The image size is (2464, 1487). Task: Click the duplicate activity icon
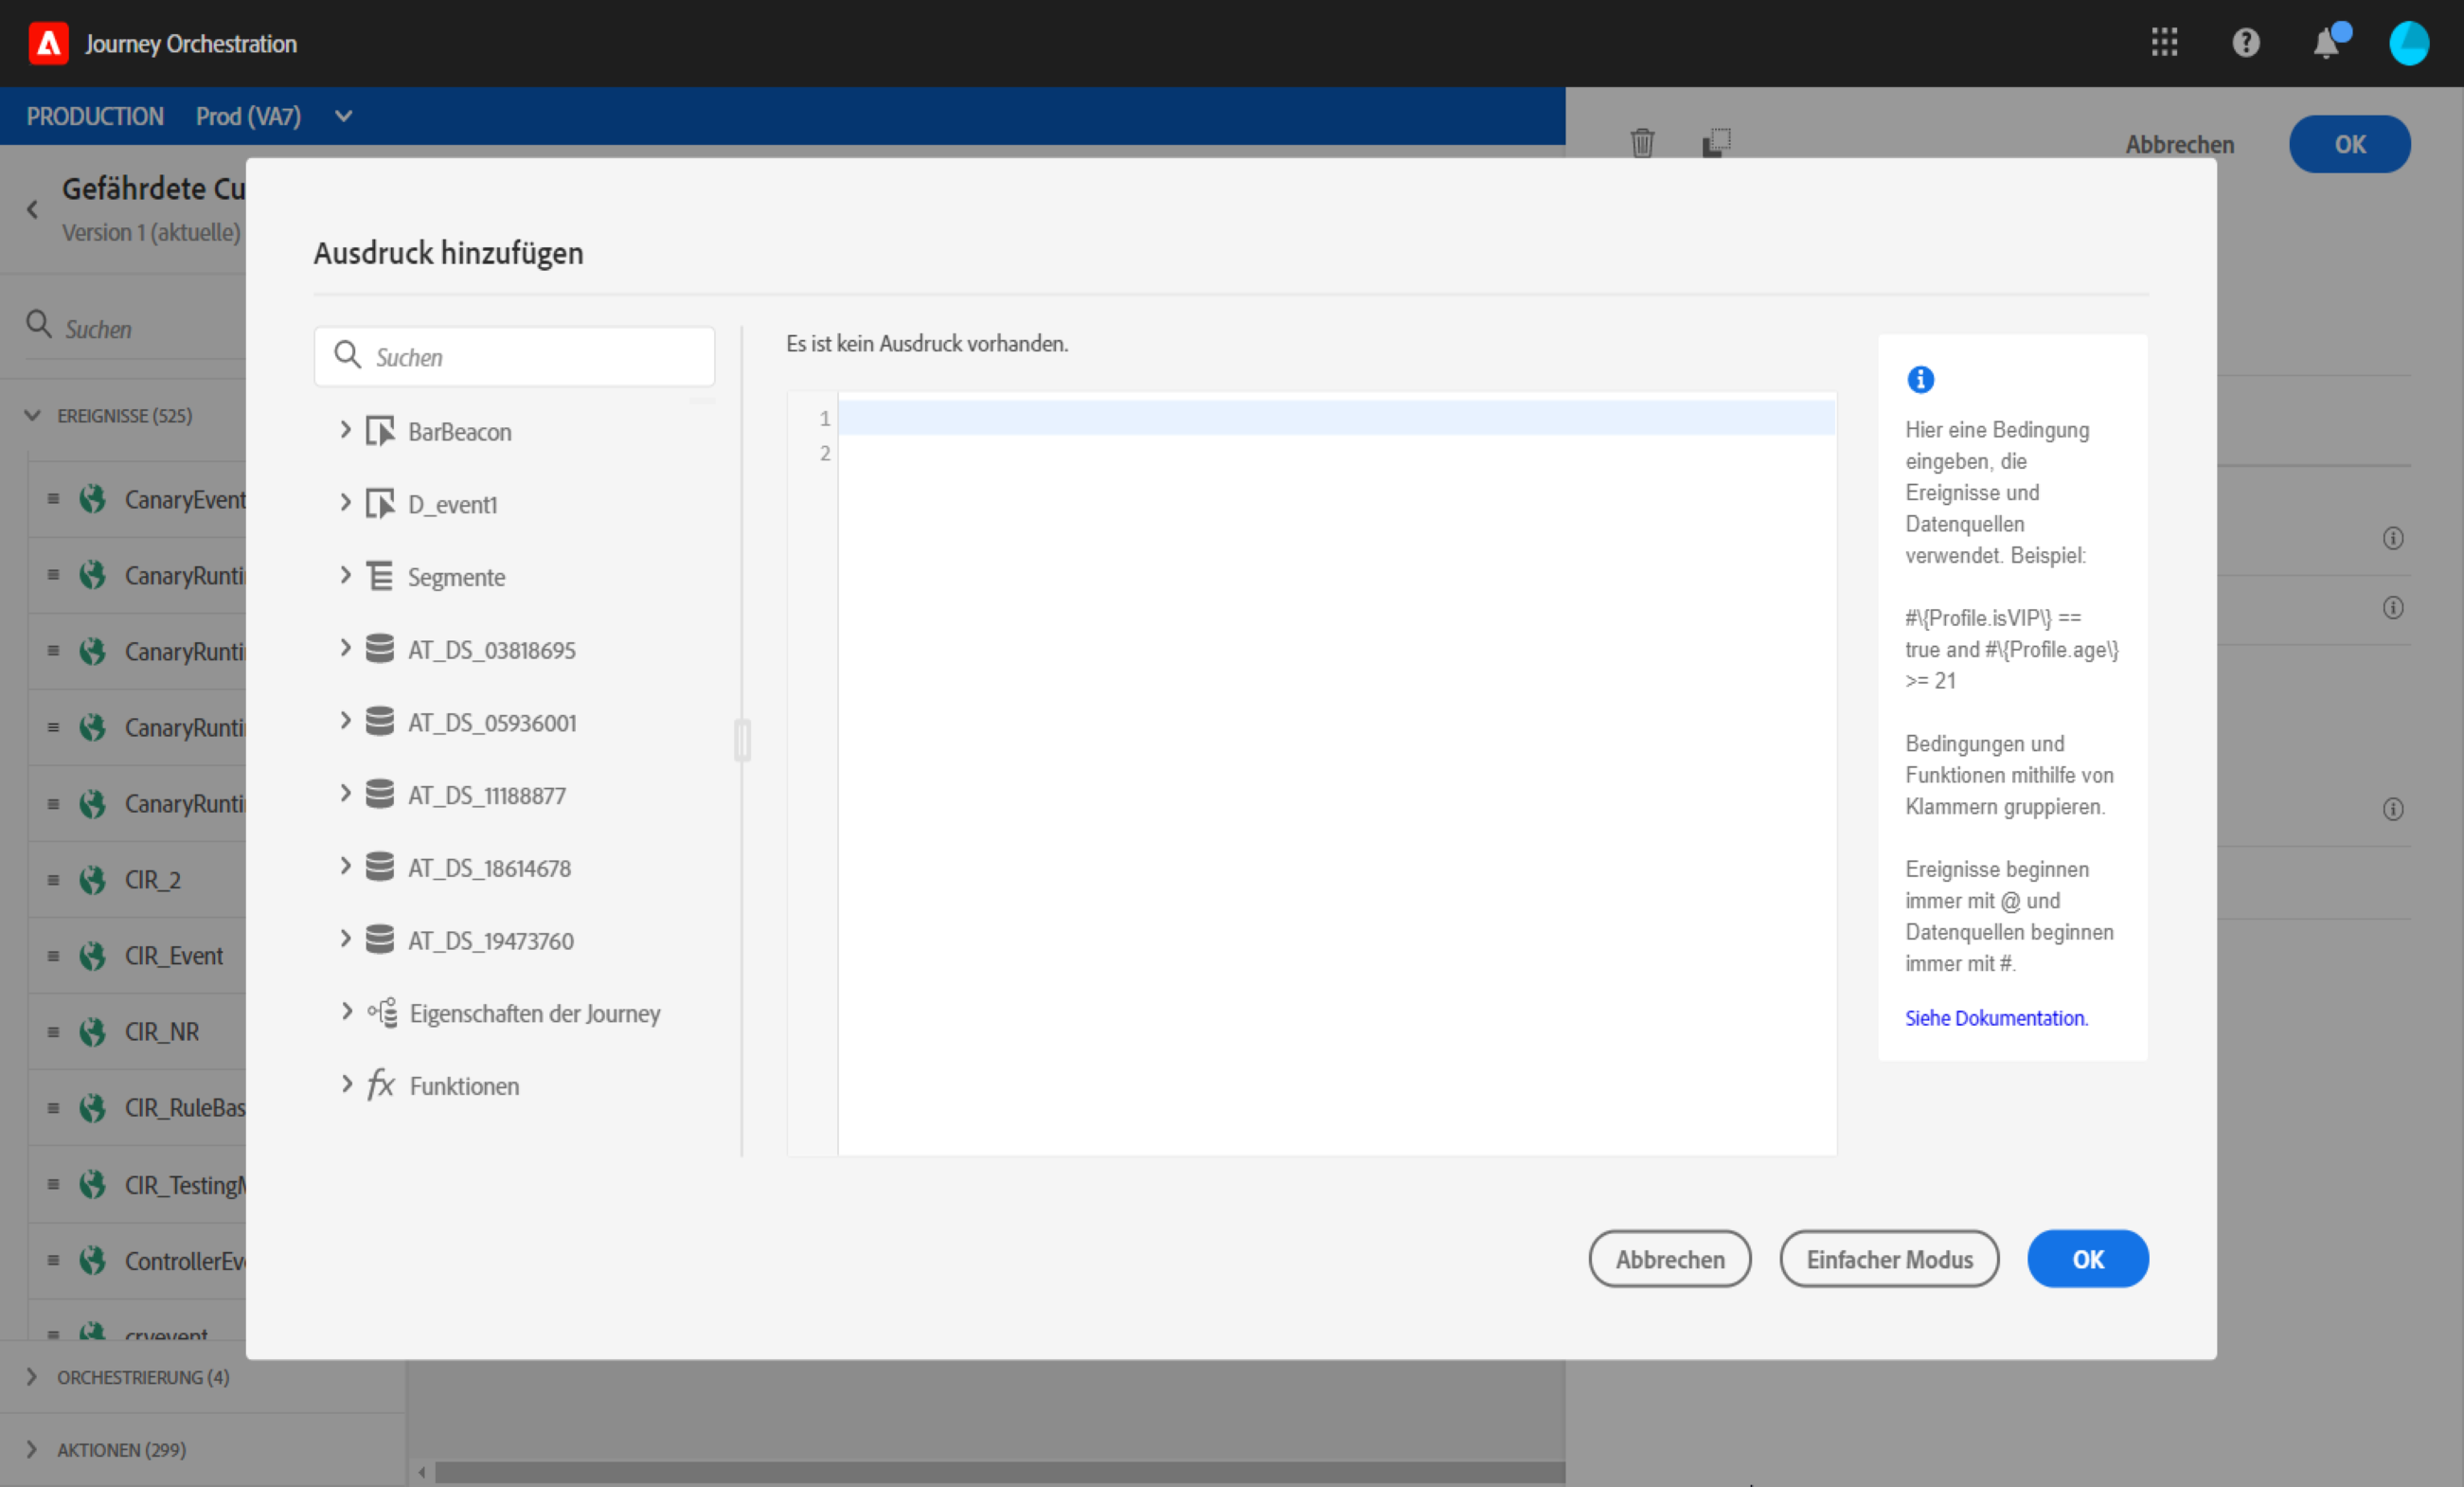click(1716, 143)
